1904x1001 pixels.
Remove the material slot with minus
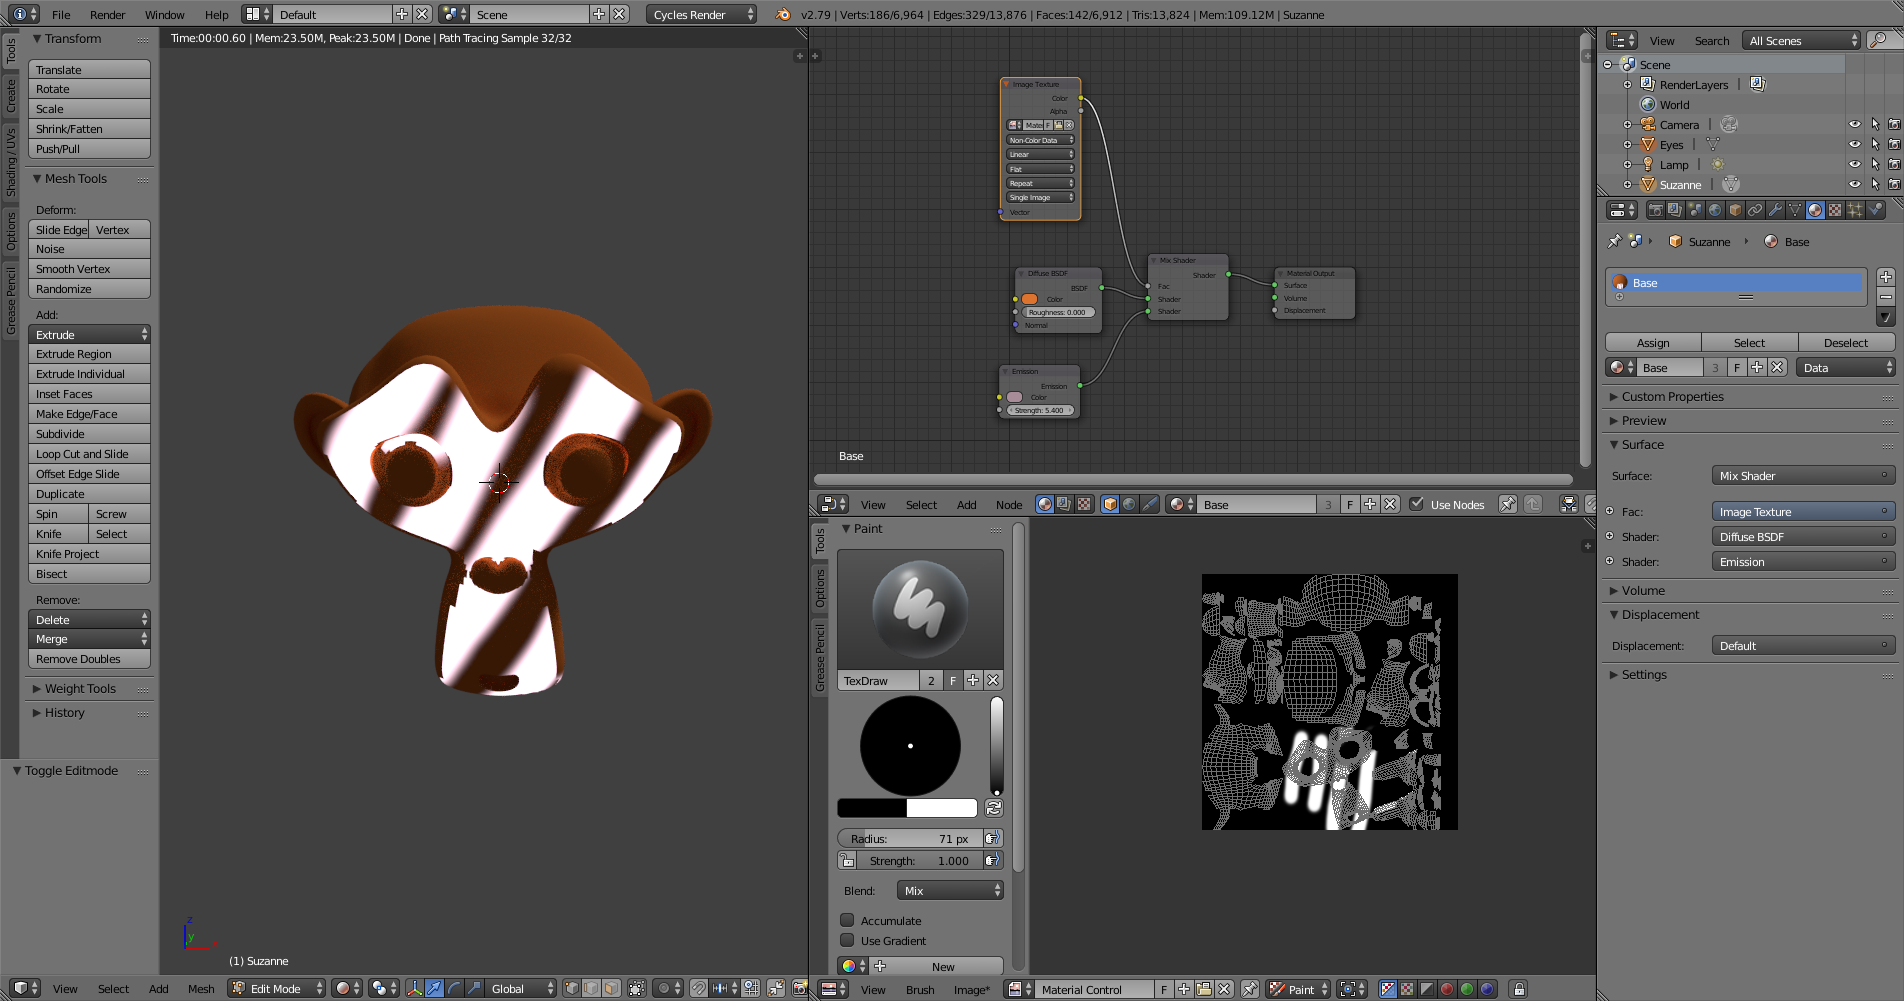[1885, 297]
